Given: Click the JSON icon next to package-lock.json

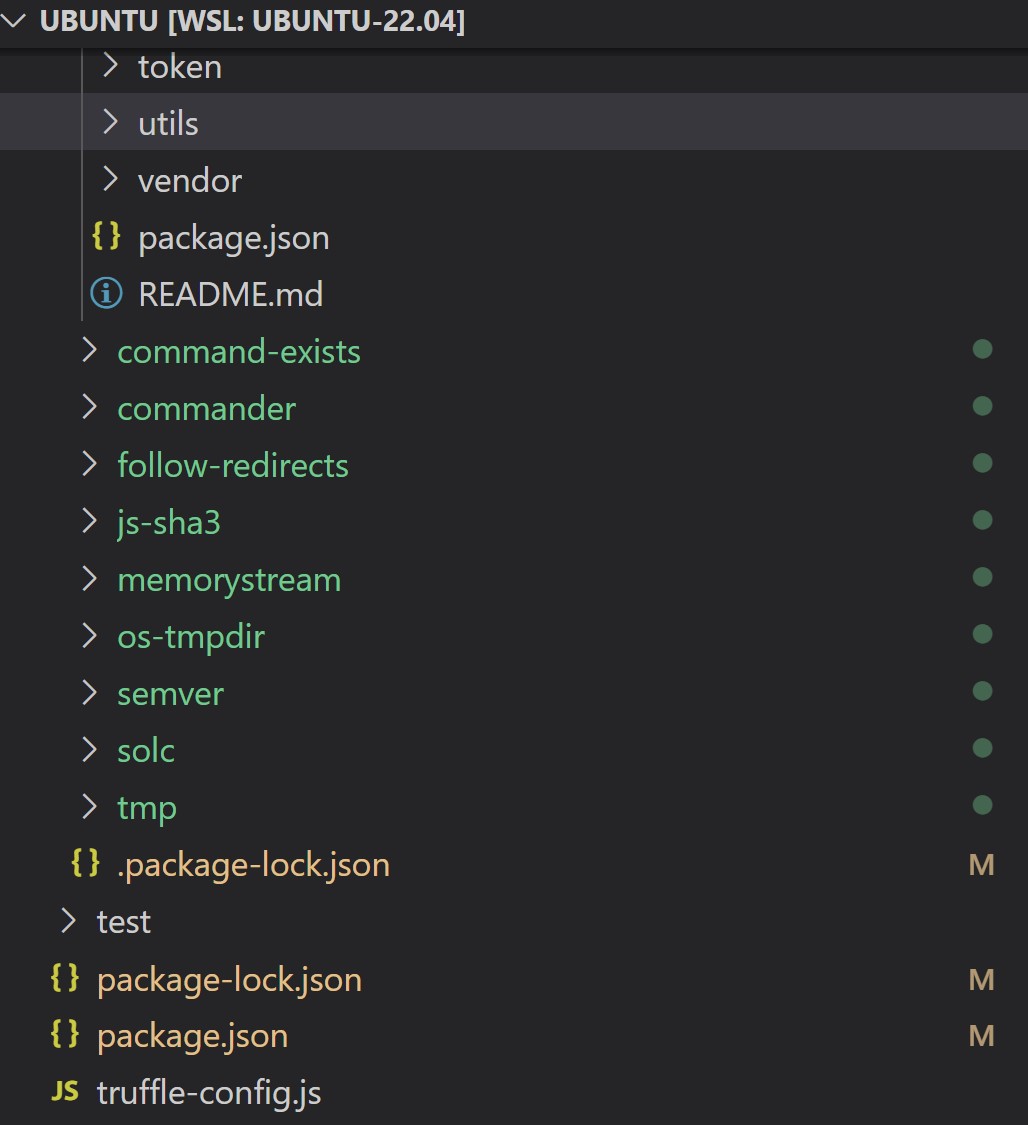Looking at the screenshot, I should (64, 979).
